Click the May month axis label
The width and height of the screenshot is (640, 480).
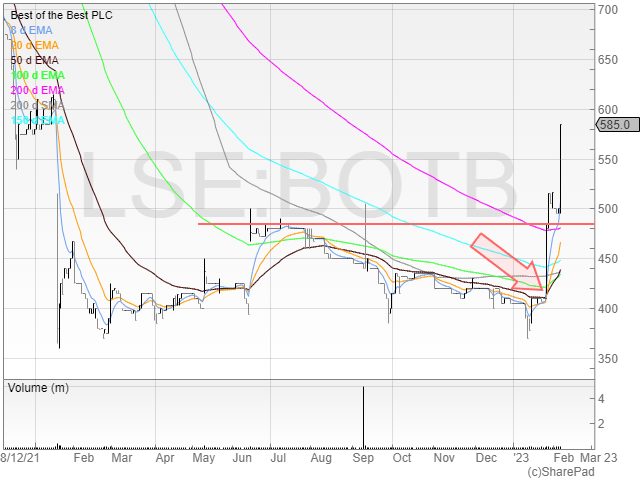click(x=203, y=458)
